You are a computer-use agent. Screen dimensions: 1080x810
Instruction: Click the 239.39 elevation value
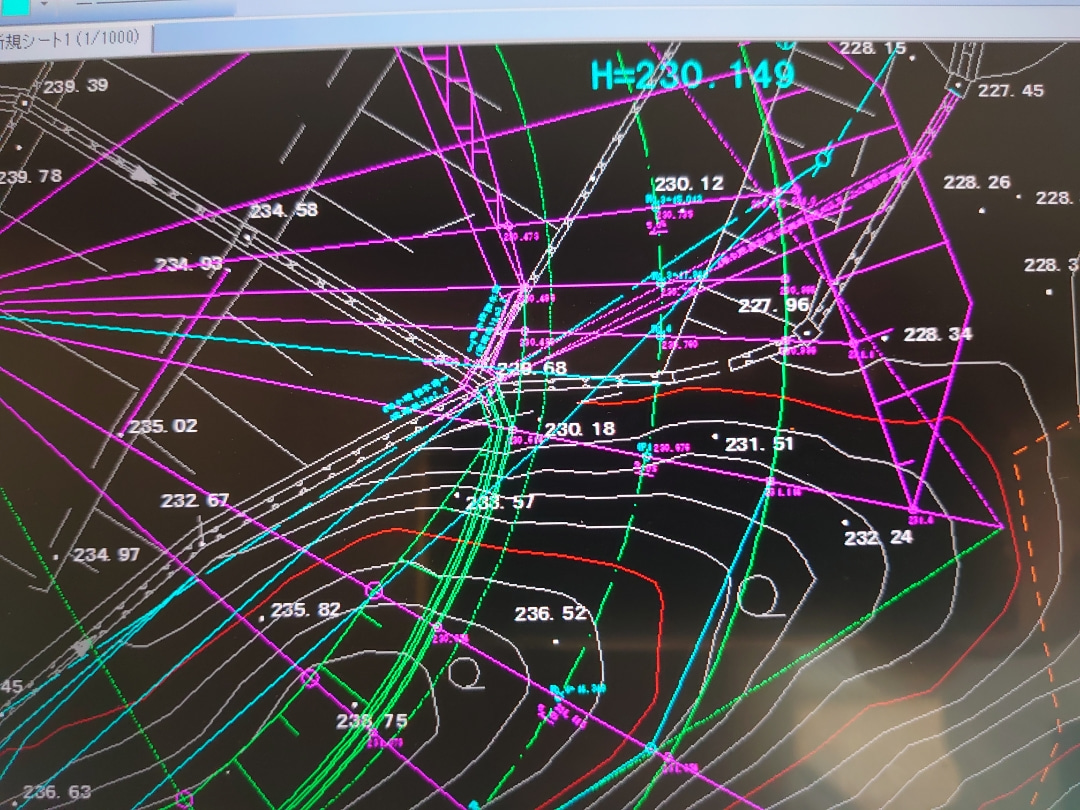click(76, 85)
